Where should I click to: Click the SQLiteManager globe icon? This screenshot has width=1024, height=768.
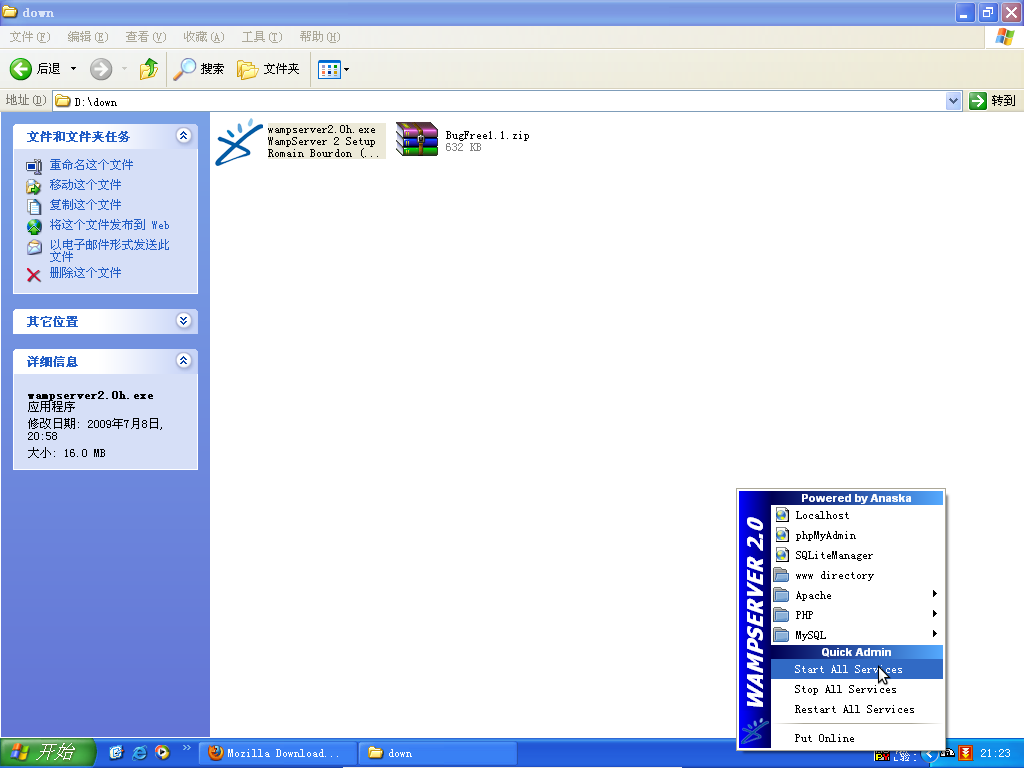(782, 555)
